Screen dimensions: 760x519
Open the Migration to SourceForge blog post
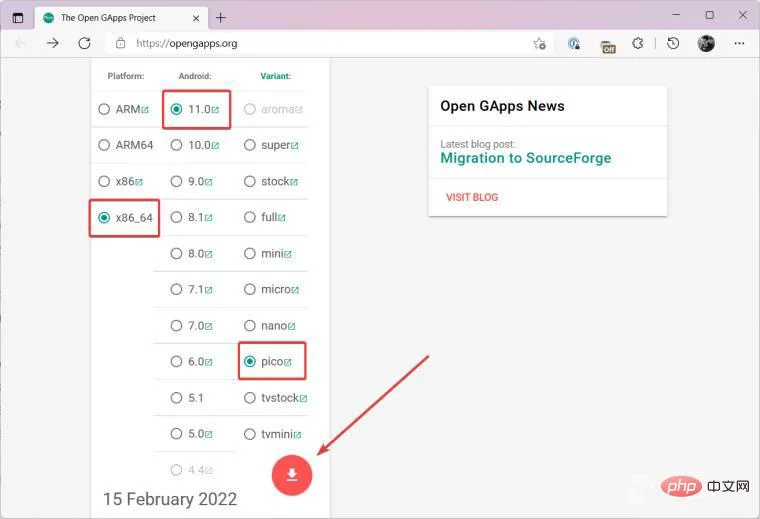526,158
